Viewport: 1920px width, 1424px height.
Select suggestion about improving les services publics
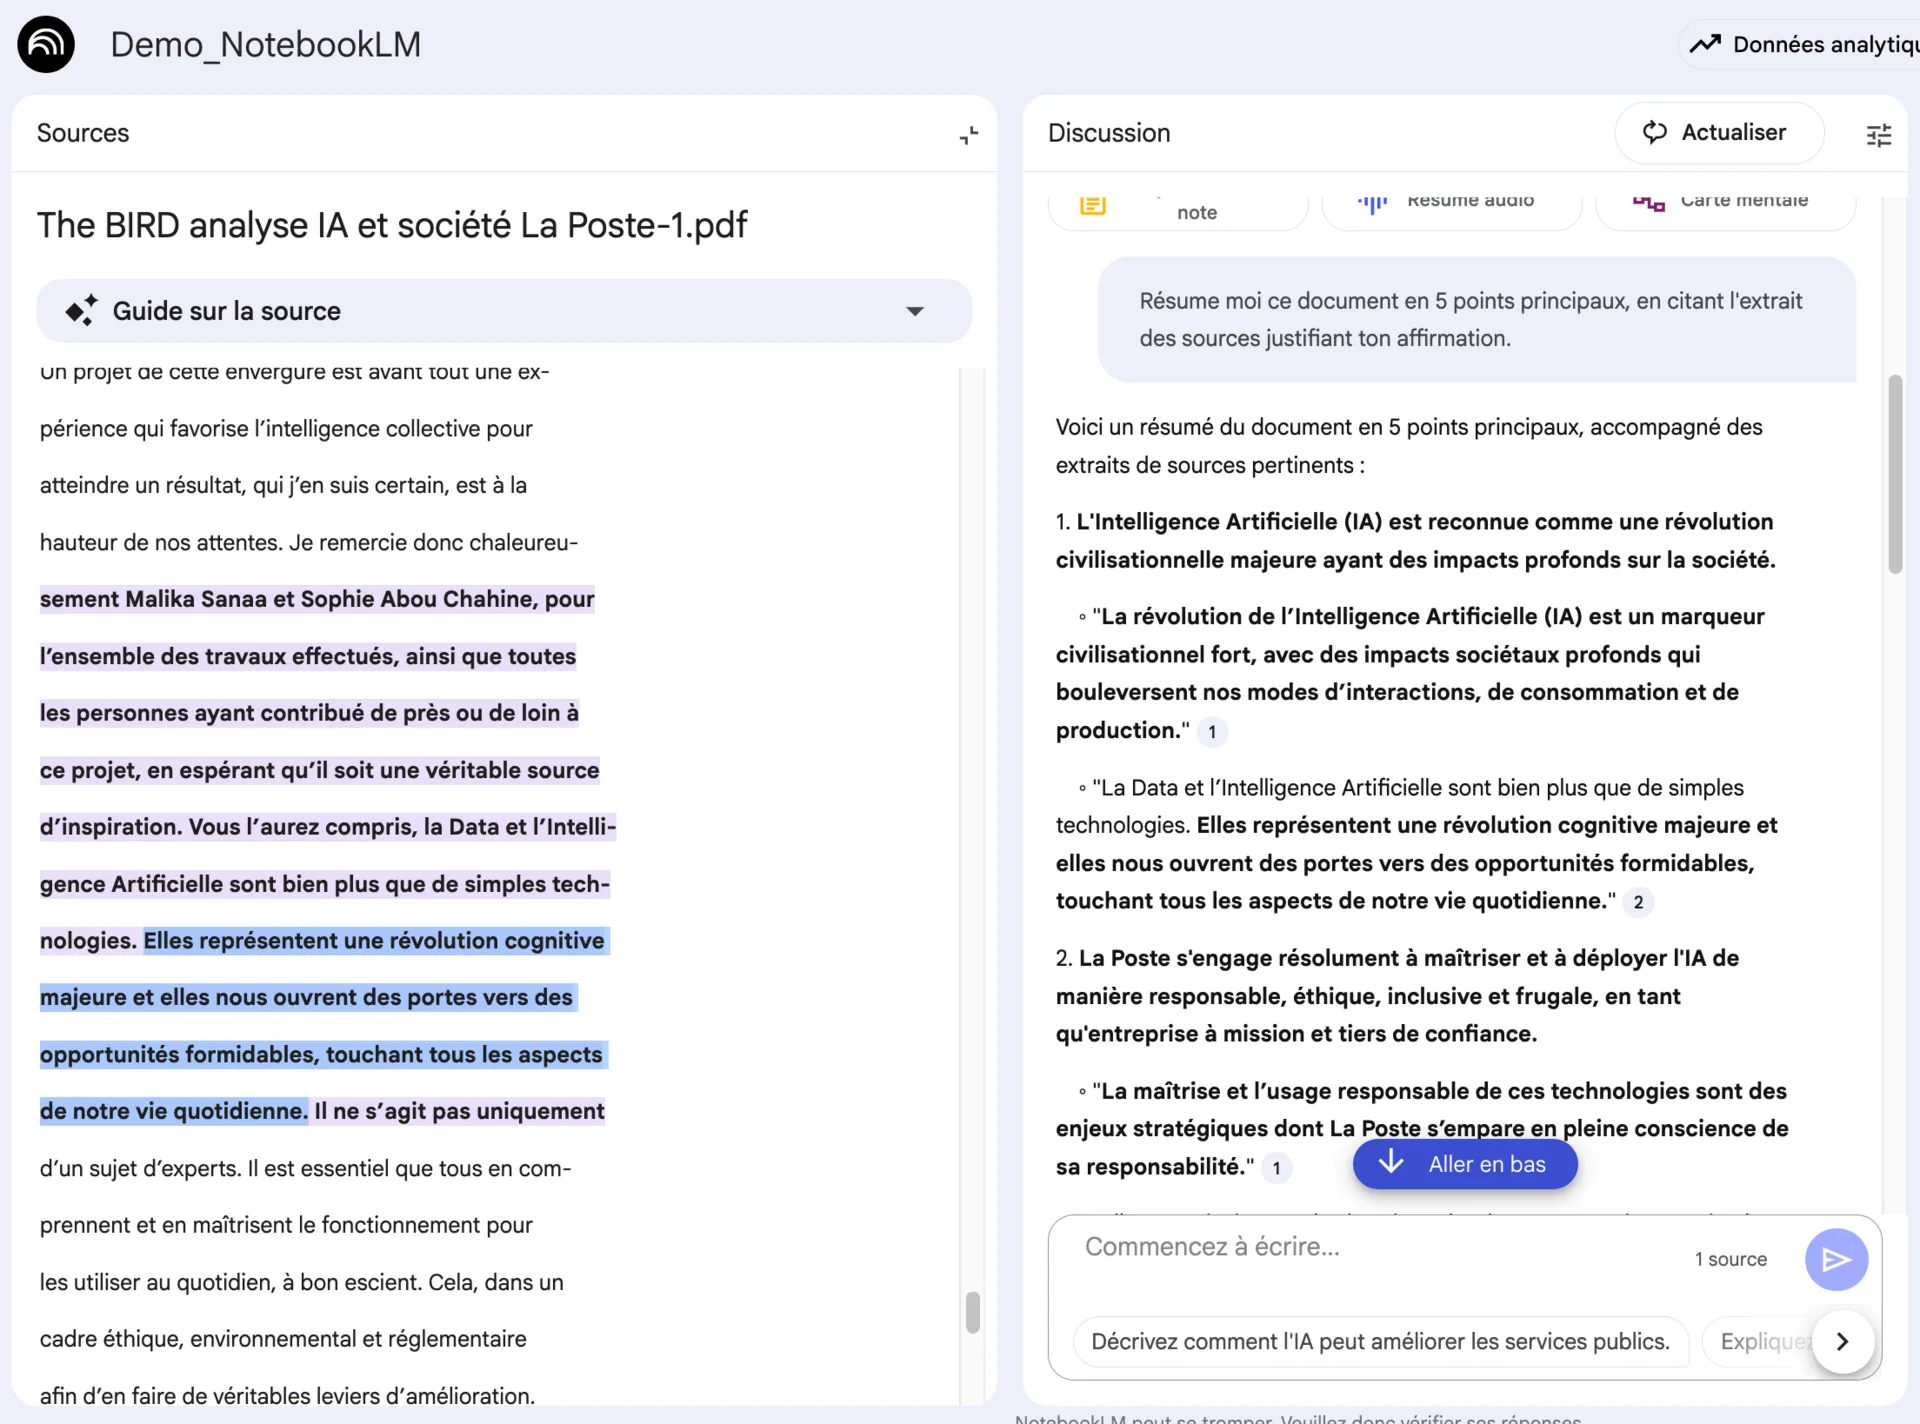point(1380,1342)
